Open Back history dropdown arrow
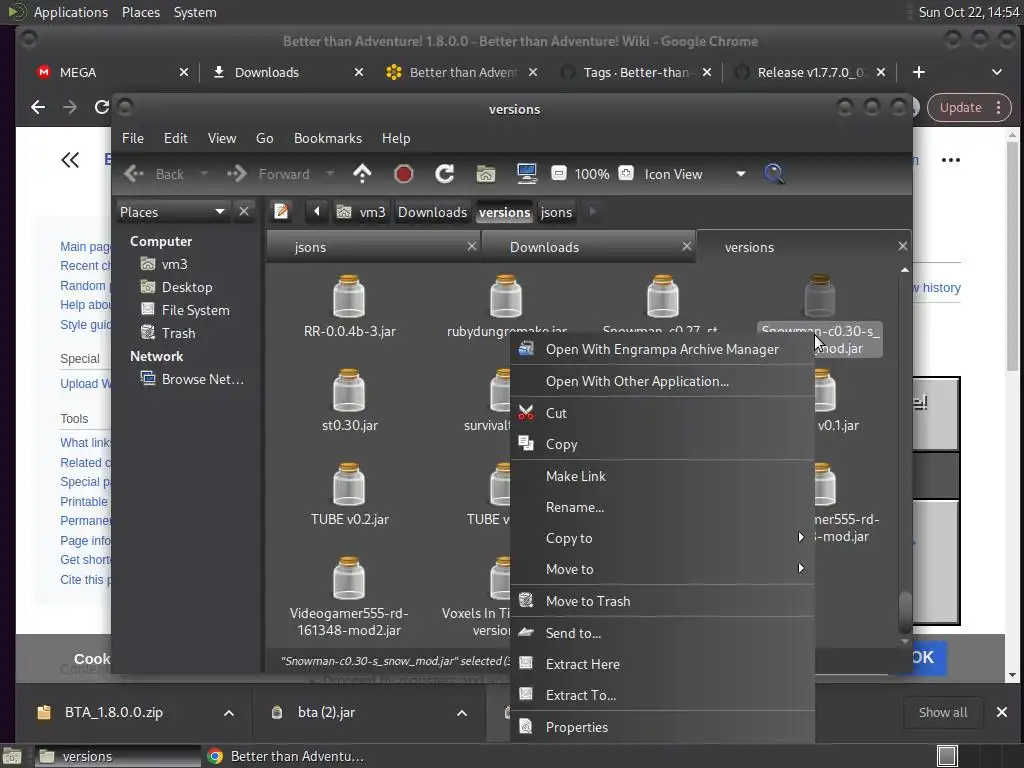Screen dimensions: 1024x768 click(x=204, y=174)
